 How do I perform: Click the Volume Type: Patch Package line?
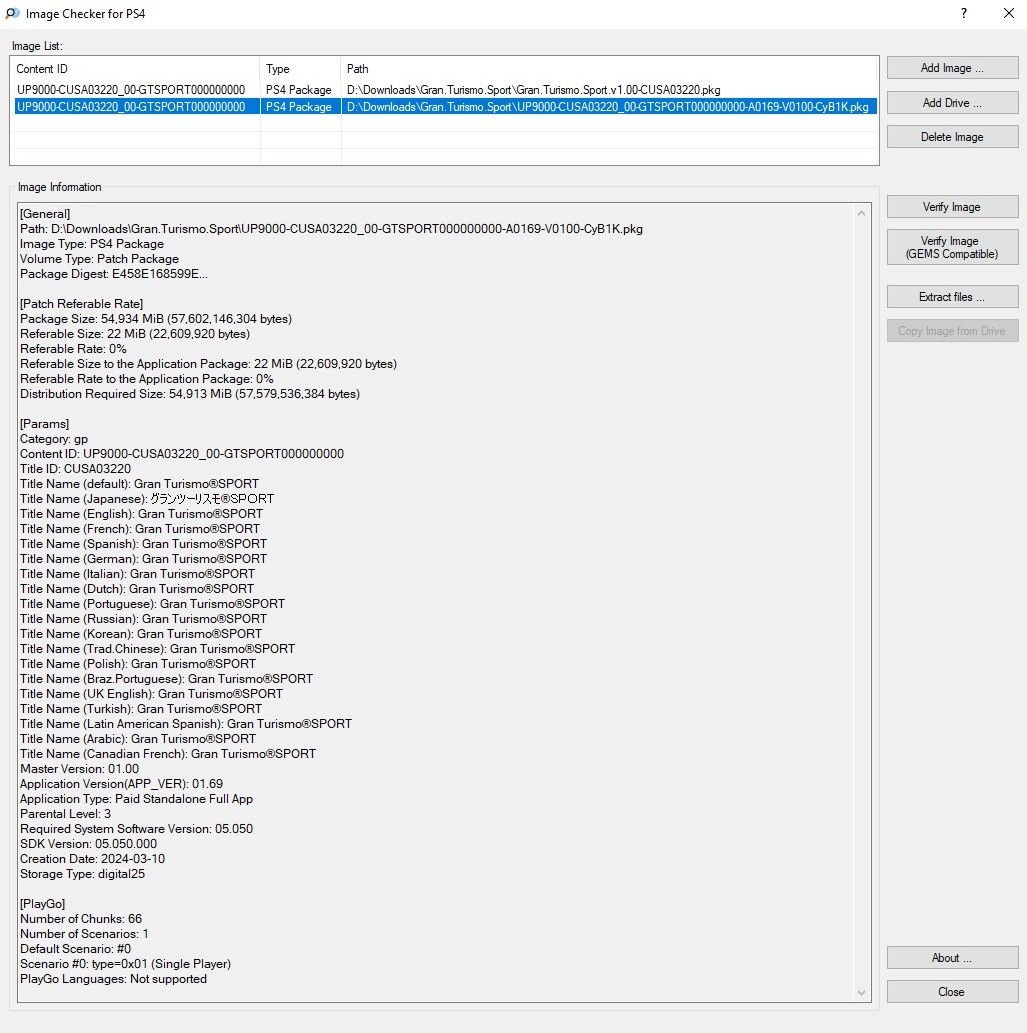tap(99, 259)
